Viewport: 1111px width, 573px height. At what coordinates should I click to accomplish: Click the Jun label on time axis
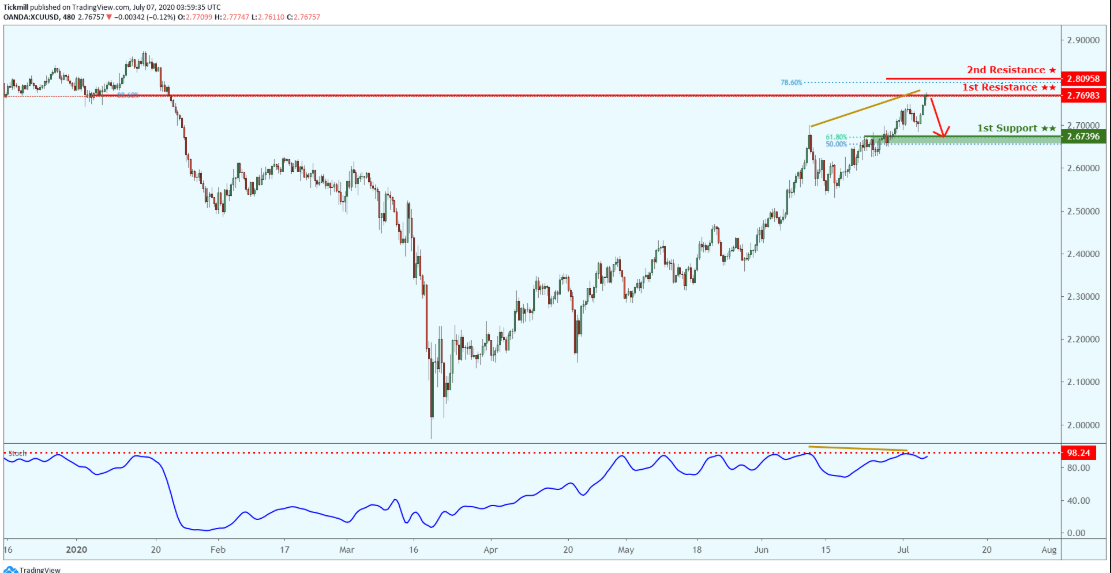pyautogui.click(x=761, y=548)
